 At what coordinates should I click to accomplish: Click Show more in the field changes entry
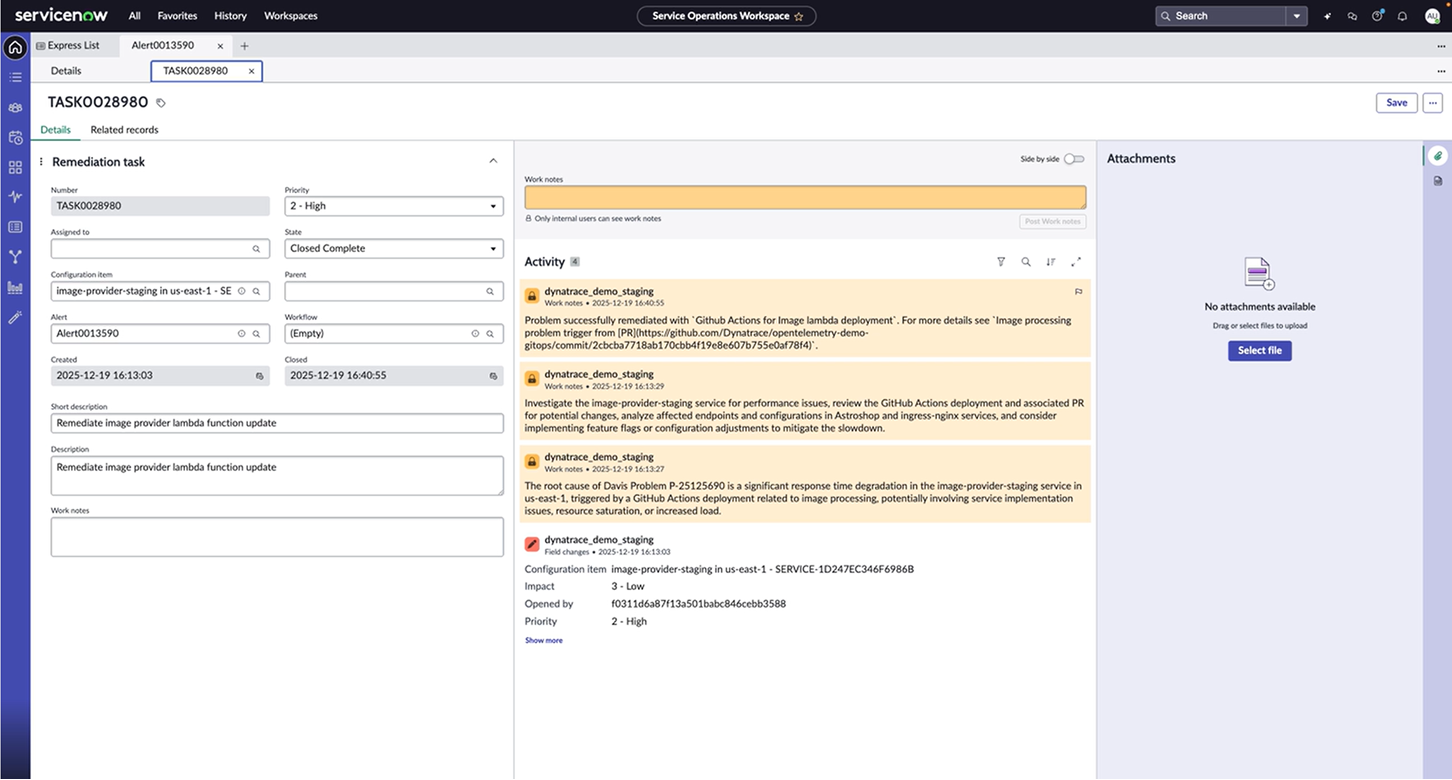coord(543,640)
